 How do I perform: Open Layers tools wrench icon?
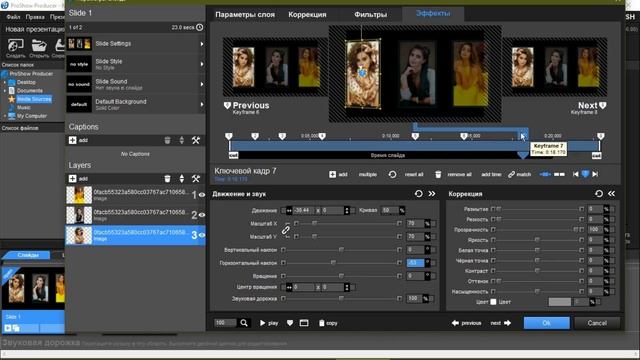[196, 178]
